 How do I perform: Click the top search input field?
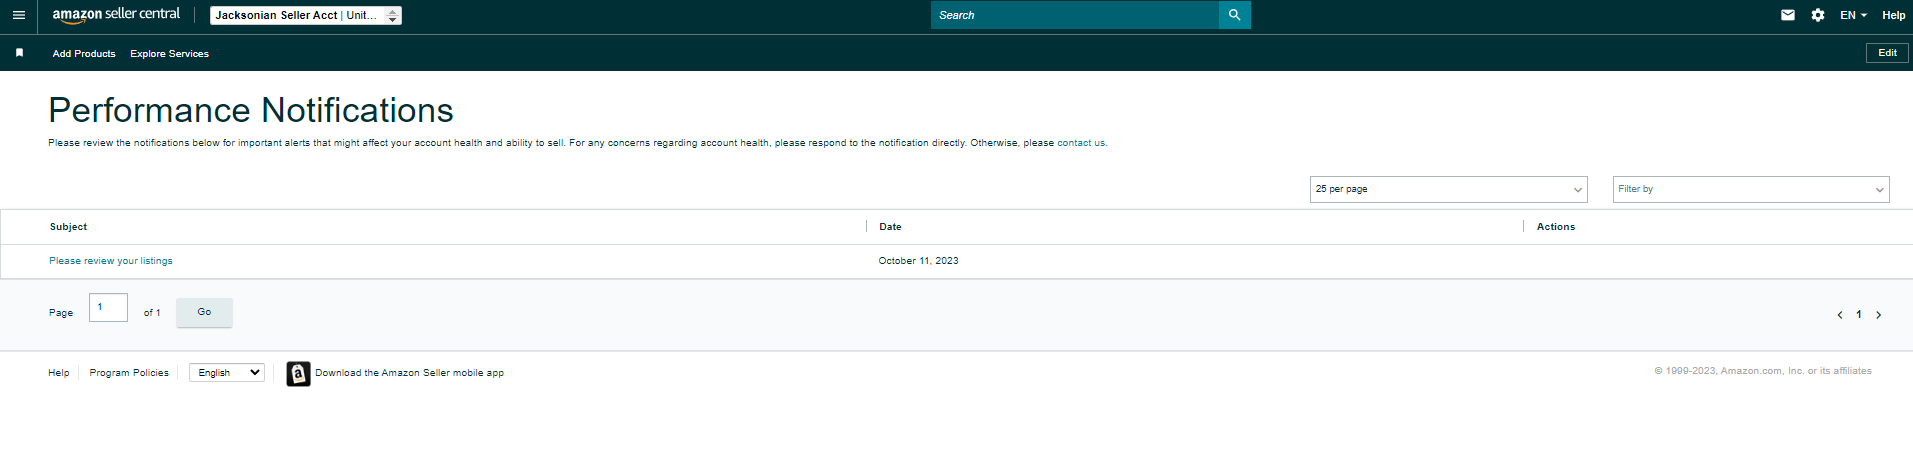coord(1075,15)
